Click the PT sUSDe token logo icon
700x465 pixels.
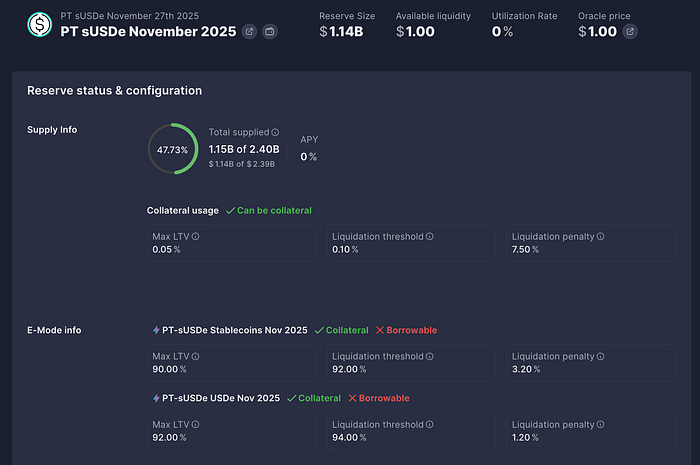click(40, 24)
